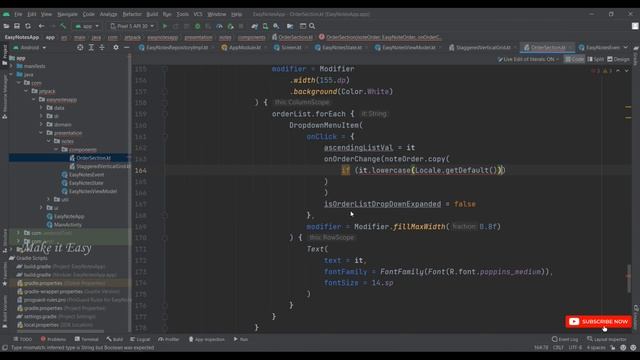Click the Sync Project with Gradle icon
The height and width of the screenshot is (360, 640).
[255, 26]
